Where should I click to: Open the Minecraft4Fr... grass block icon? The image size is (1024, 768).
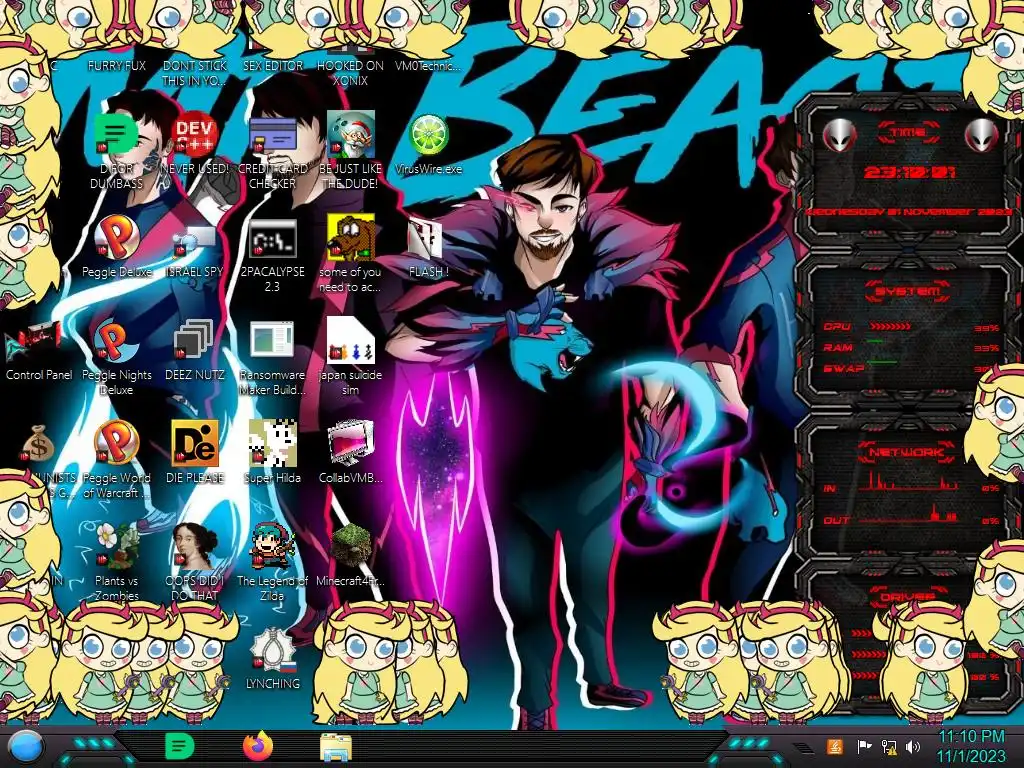click(x=350, y=547)
